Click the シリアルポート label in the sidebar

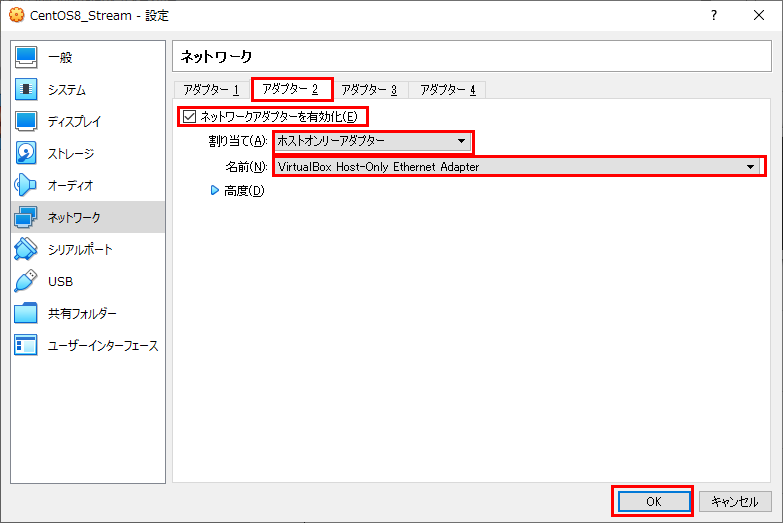pyautogui.click(x=80, y=249)
